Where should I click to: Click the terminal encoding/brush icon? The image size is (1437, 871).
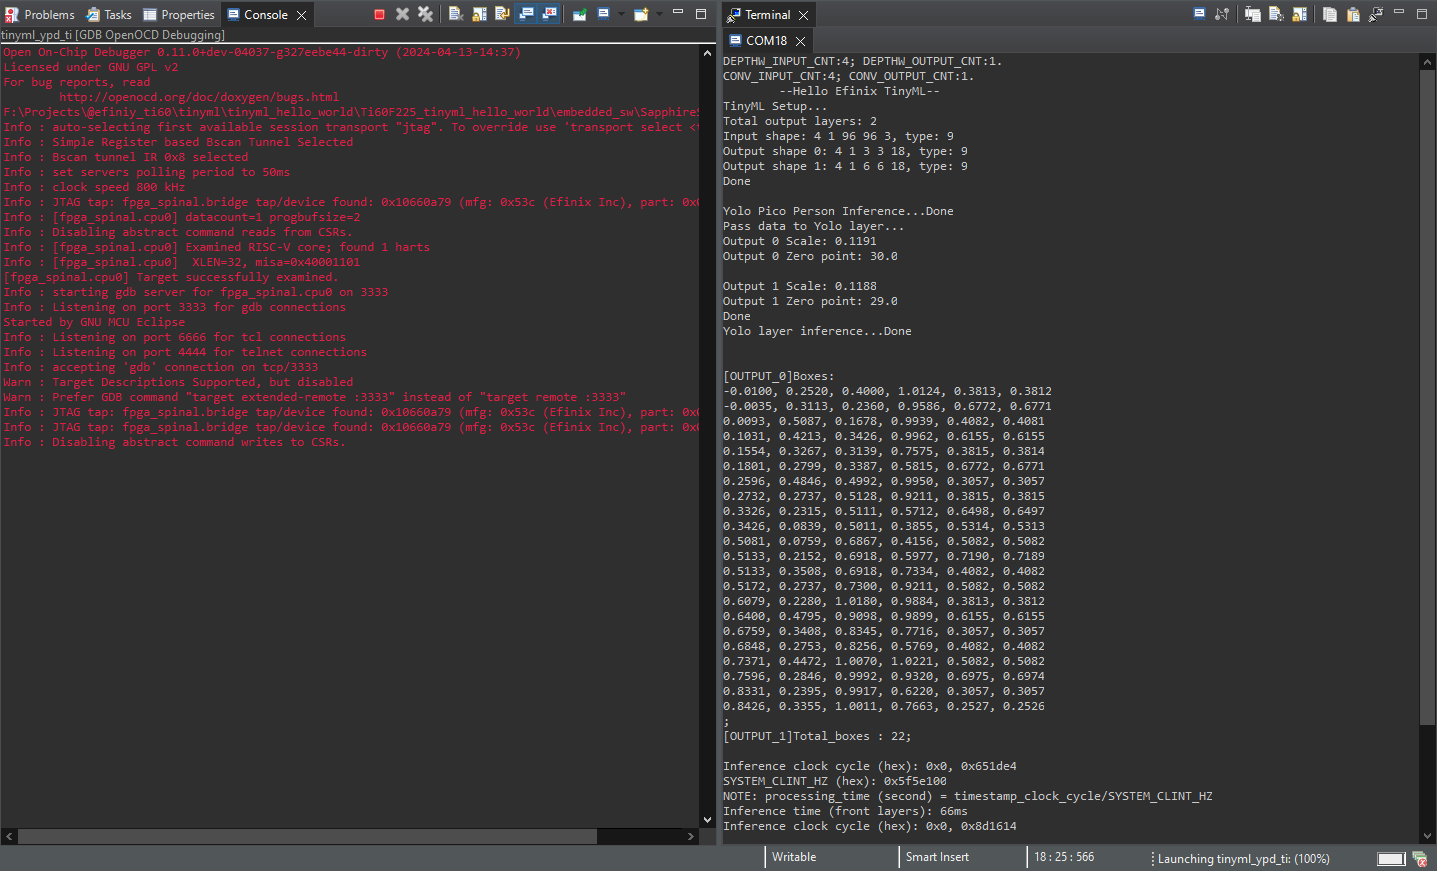1376,14
